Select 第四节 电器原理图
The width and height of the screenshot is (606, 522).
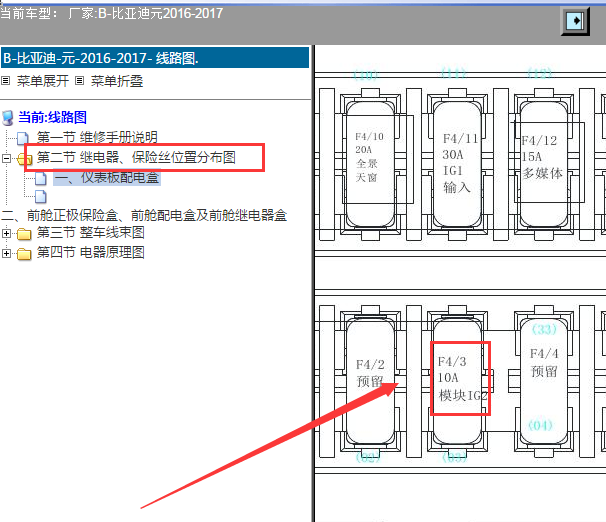(90, 253)
